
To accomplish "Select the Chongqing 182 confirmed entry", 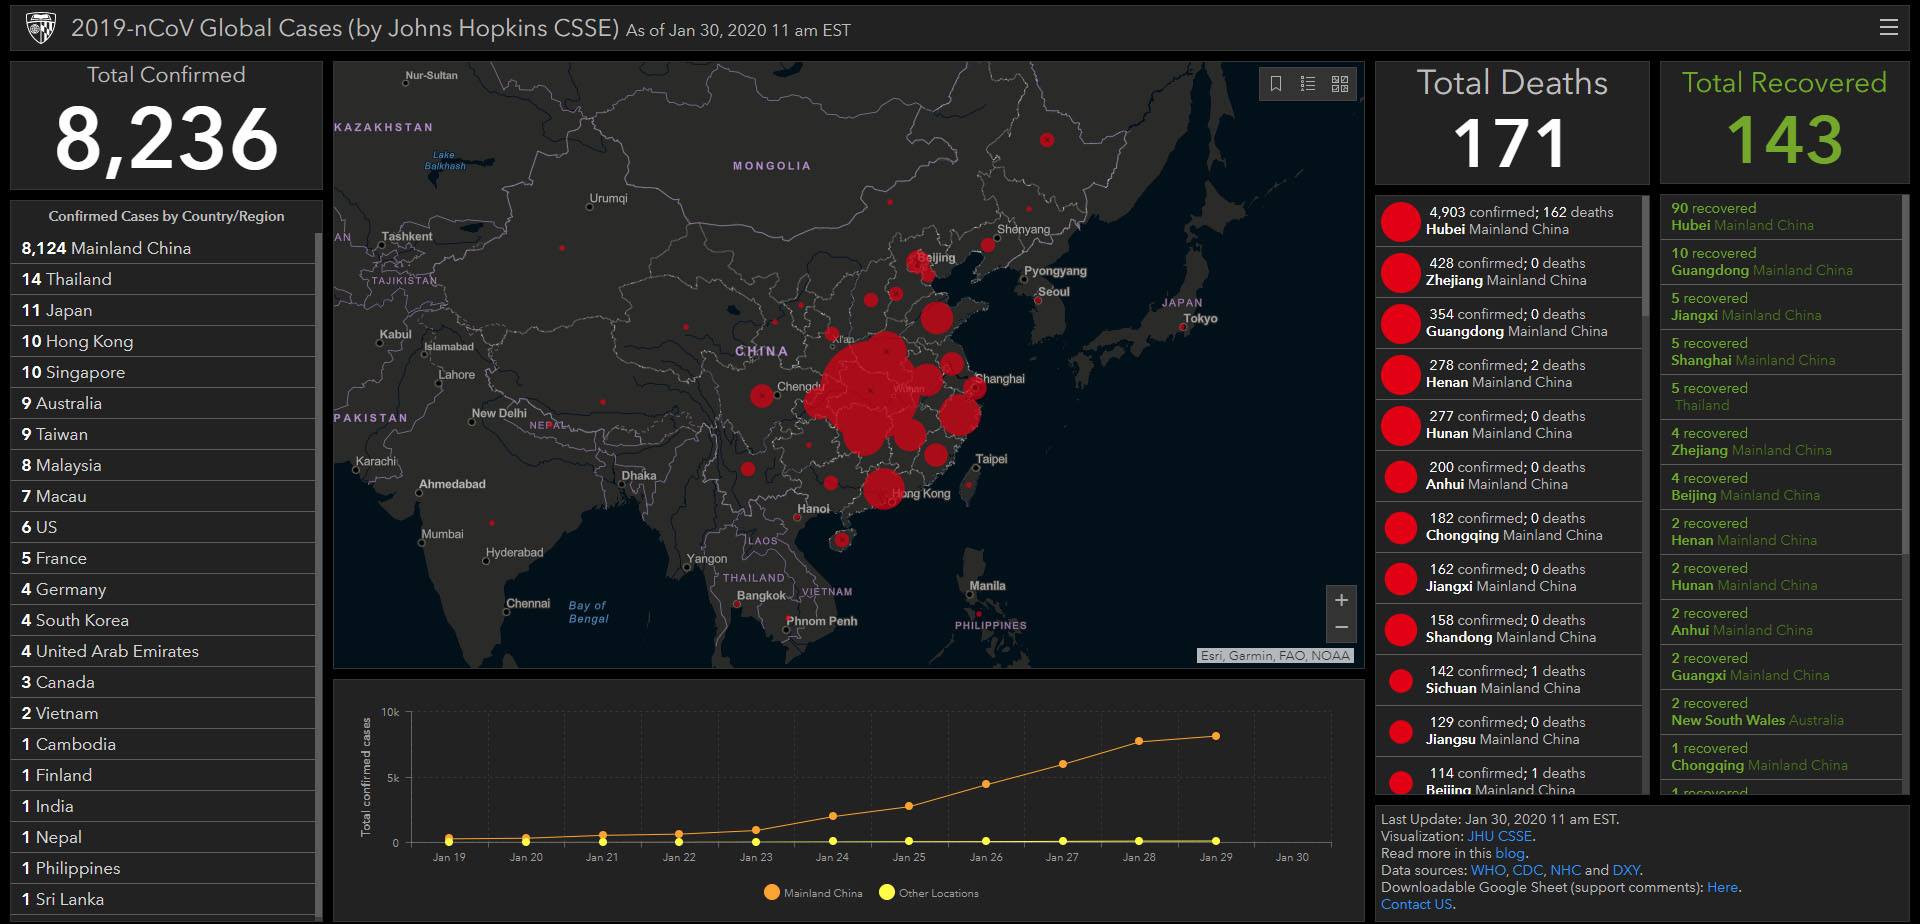I will click(x=1509, y=527).
